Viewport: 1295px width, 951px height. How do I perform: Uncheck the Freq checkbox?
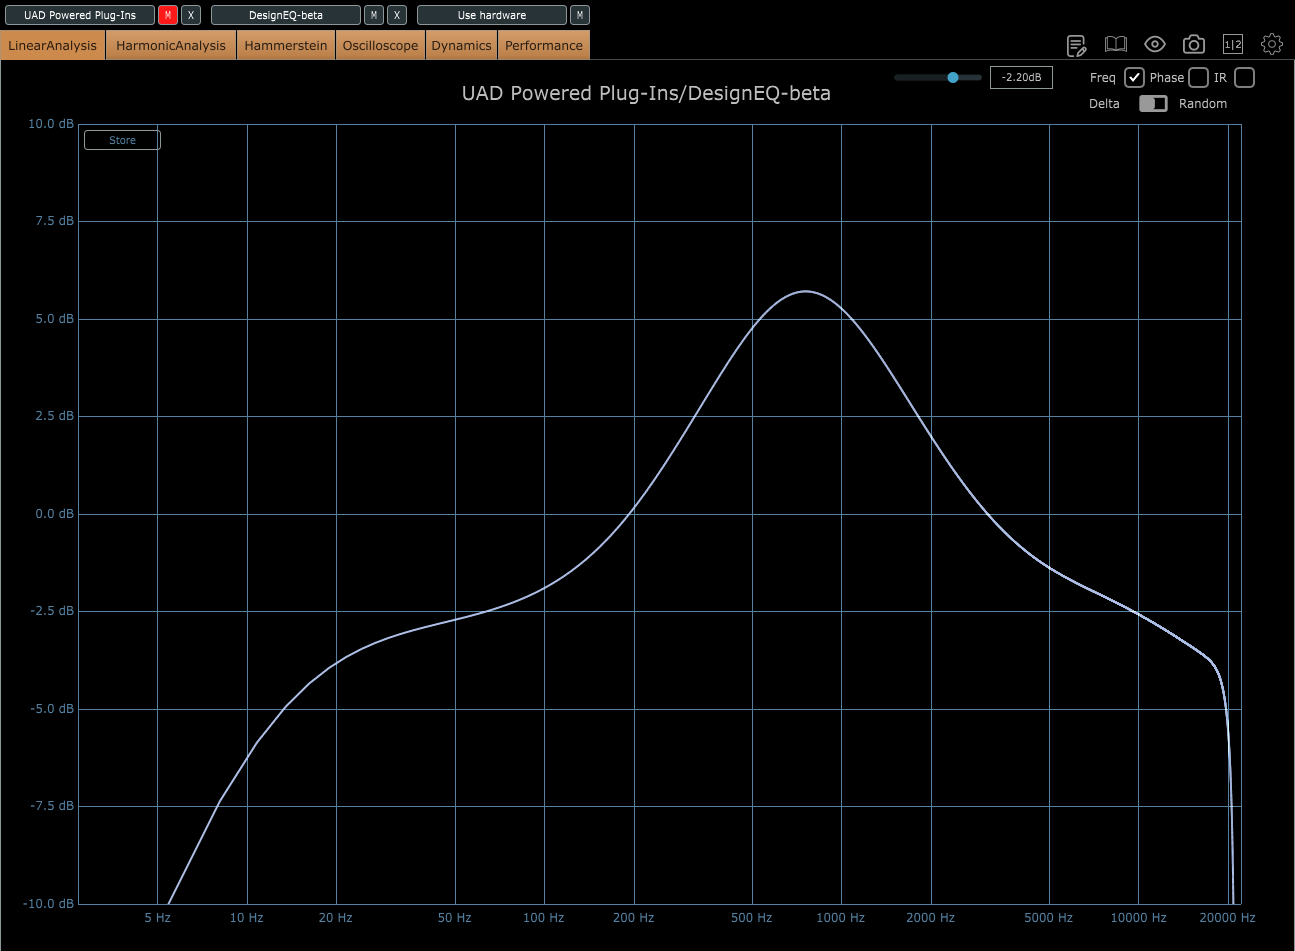(1134, 78)
